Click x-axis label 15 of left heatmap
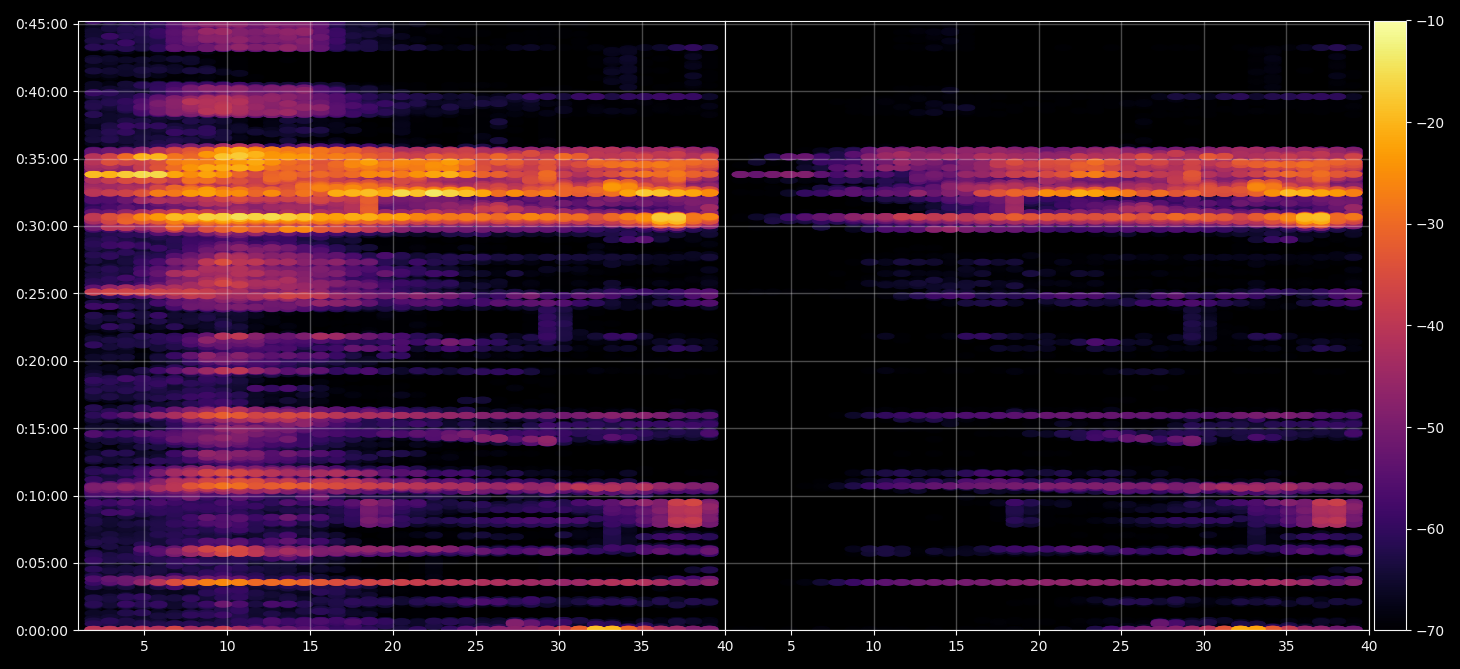 click(x=310, y=647)
